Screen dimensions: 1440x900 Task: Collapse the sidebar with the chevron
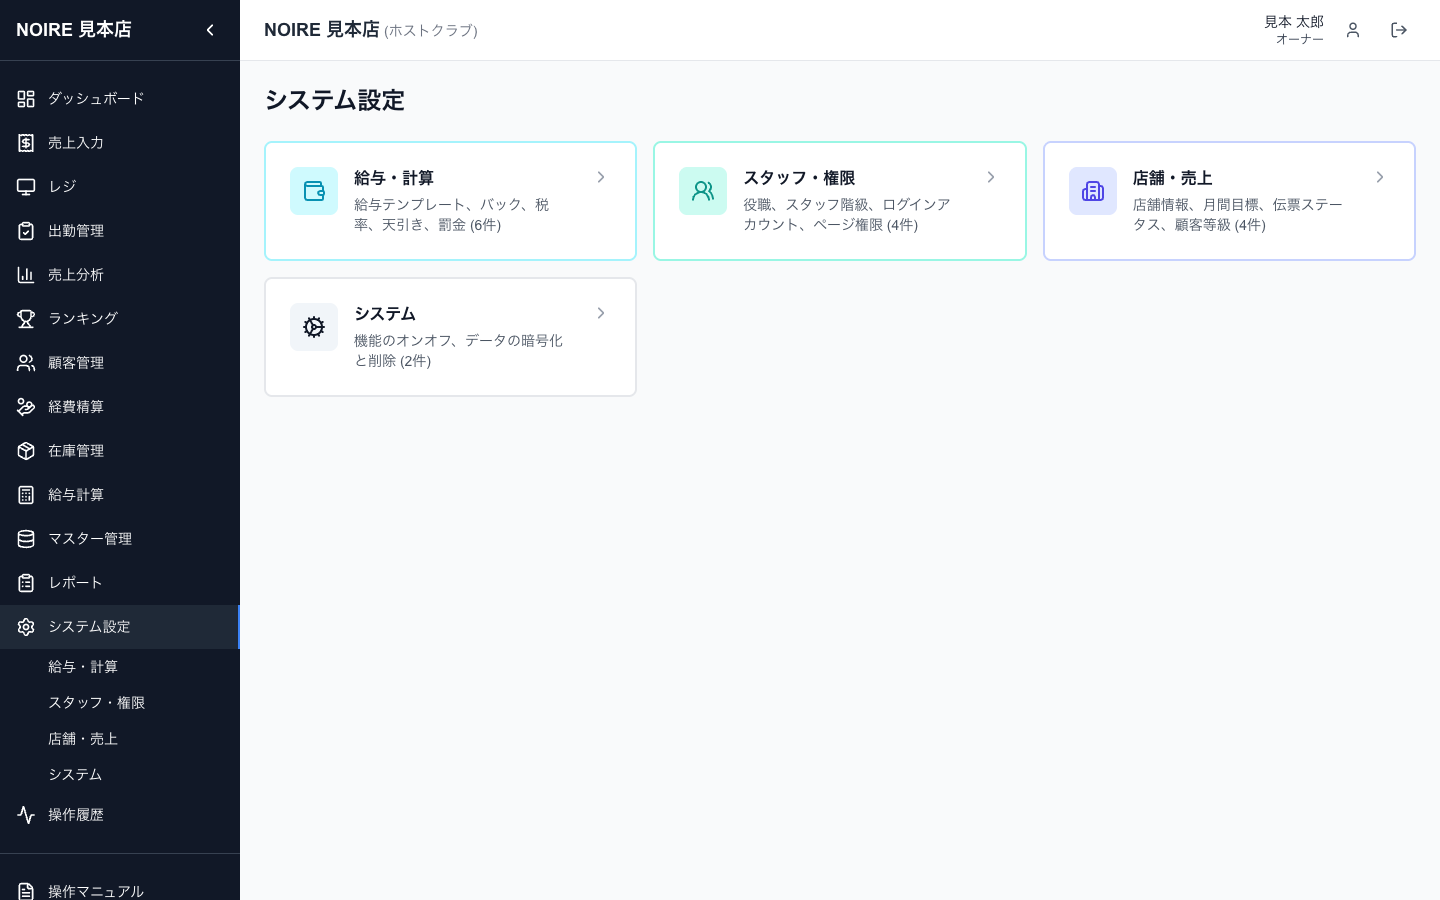210,30
